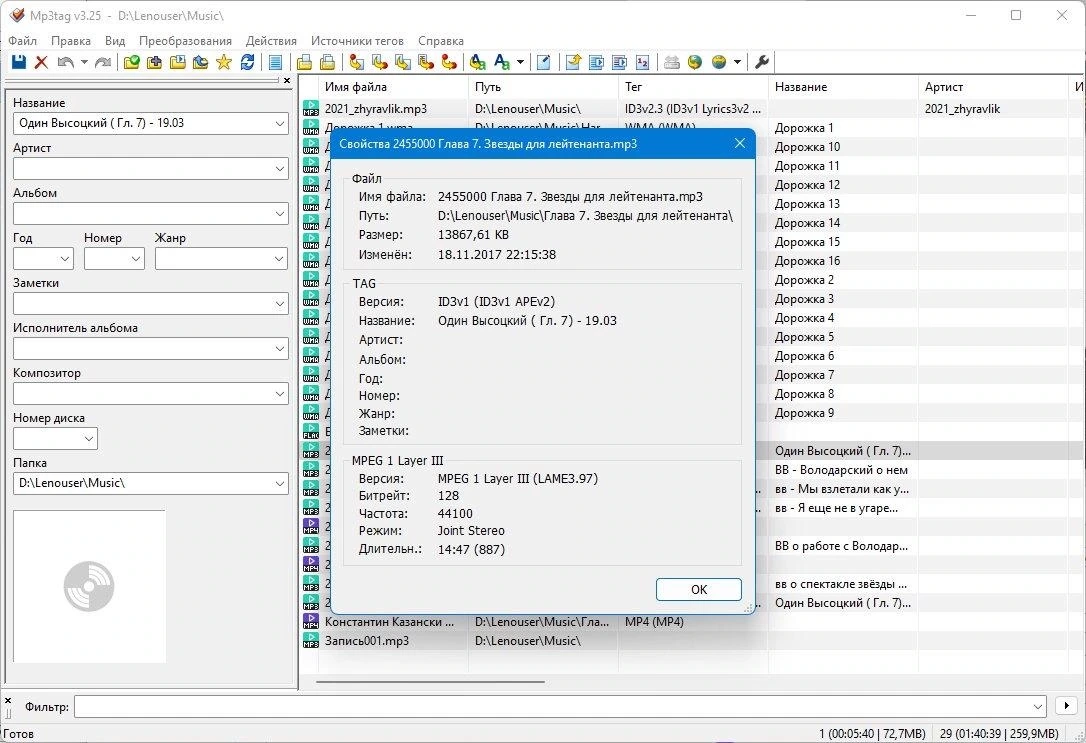Run Text file to Tag converter icon
The height and width of the screenshot is (743, 1086).
(x=426, y=62)
